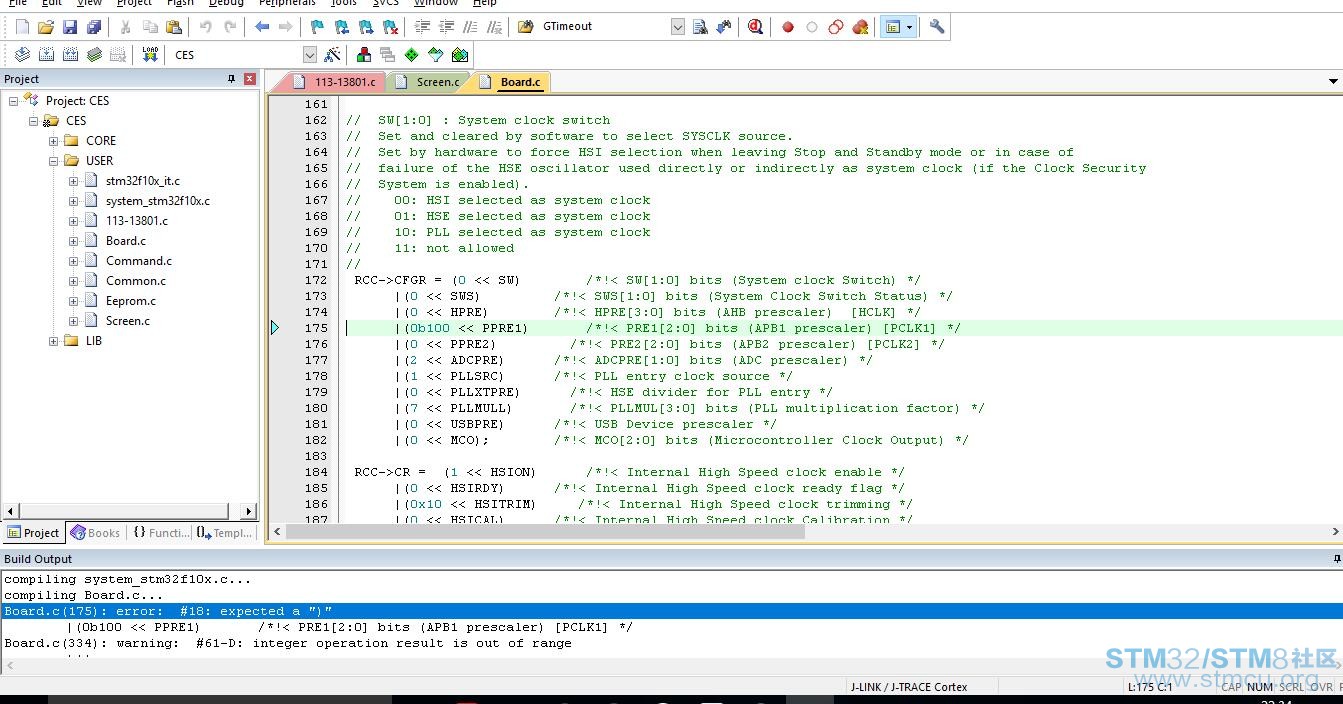Open the Configuration wrench icon
The image size is (1343, 704).
(937, 27)
